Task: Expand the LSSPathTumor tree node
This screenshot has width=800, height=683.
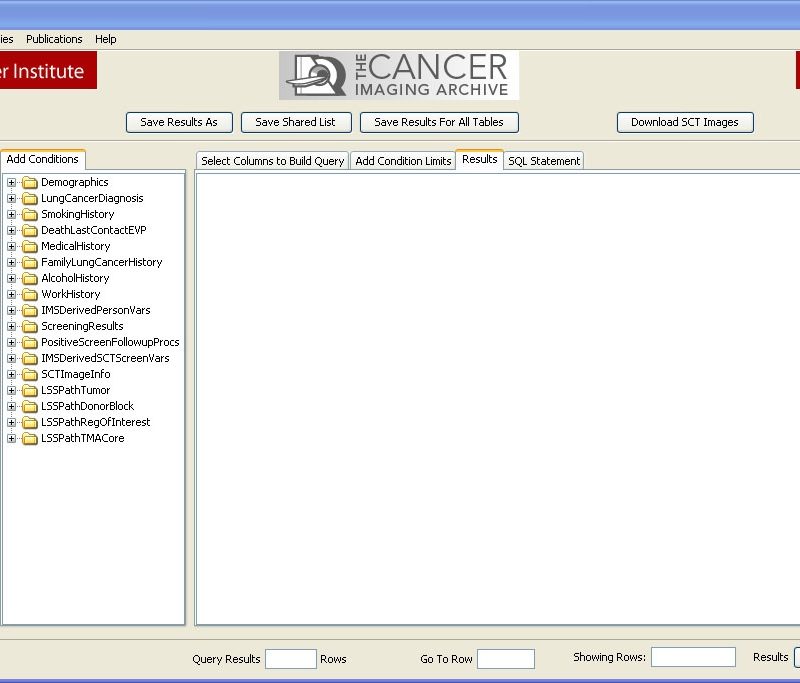Action: click(x=11, y=390)
